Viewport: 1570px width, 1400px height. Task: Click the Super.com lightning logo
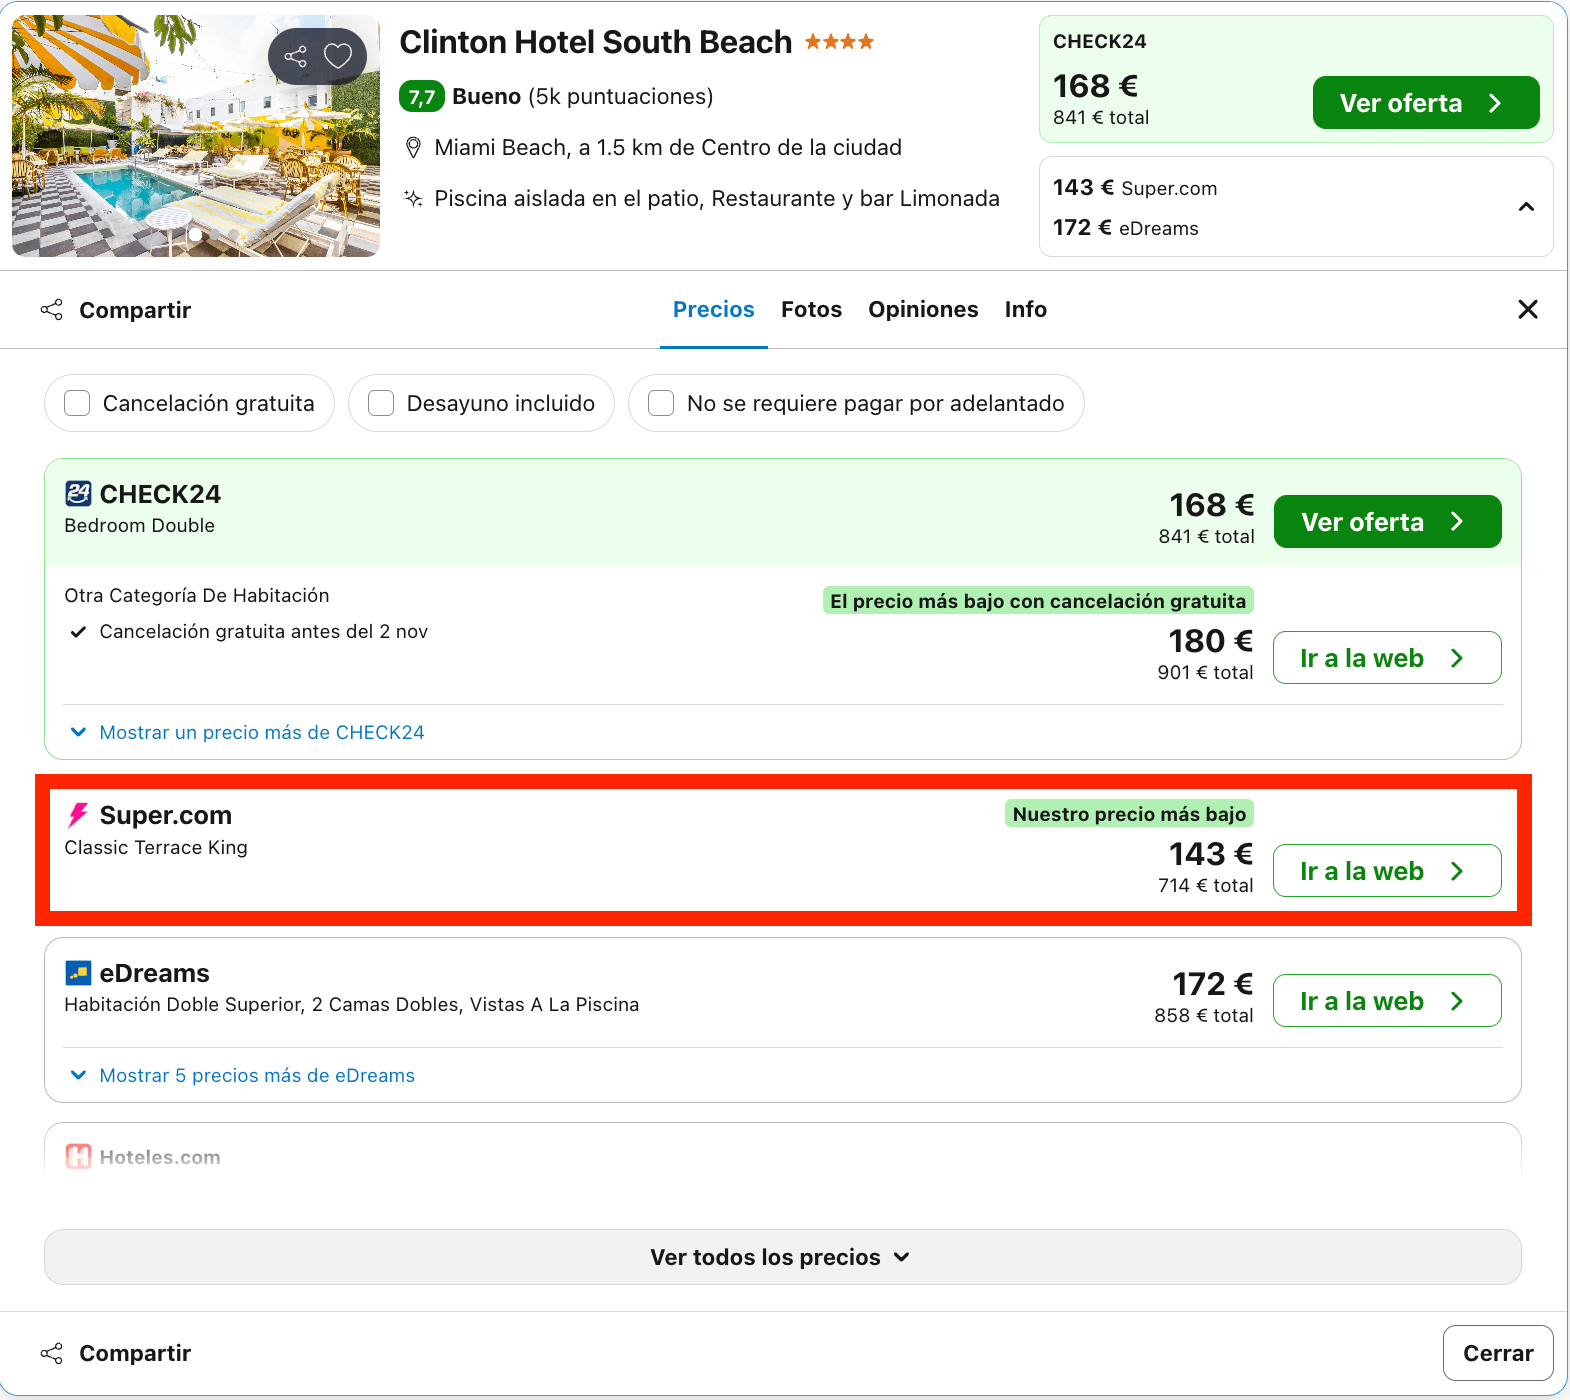tap(78, 815)
